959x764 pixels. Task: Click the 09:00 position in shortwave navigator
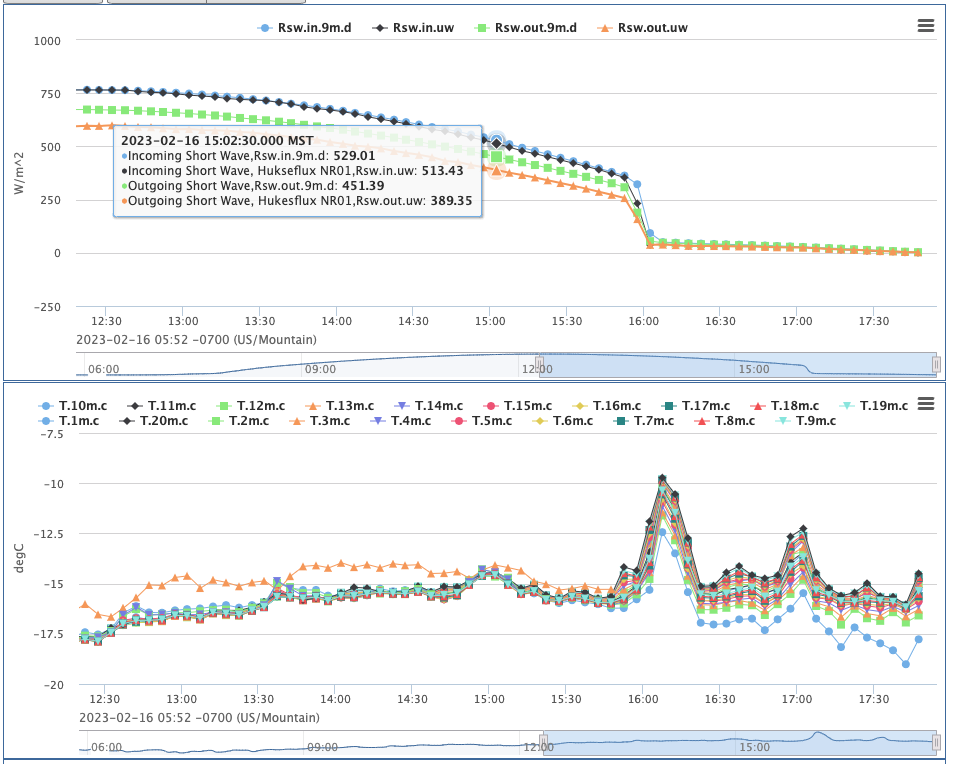320,368
